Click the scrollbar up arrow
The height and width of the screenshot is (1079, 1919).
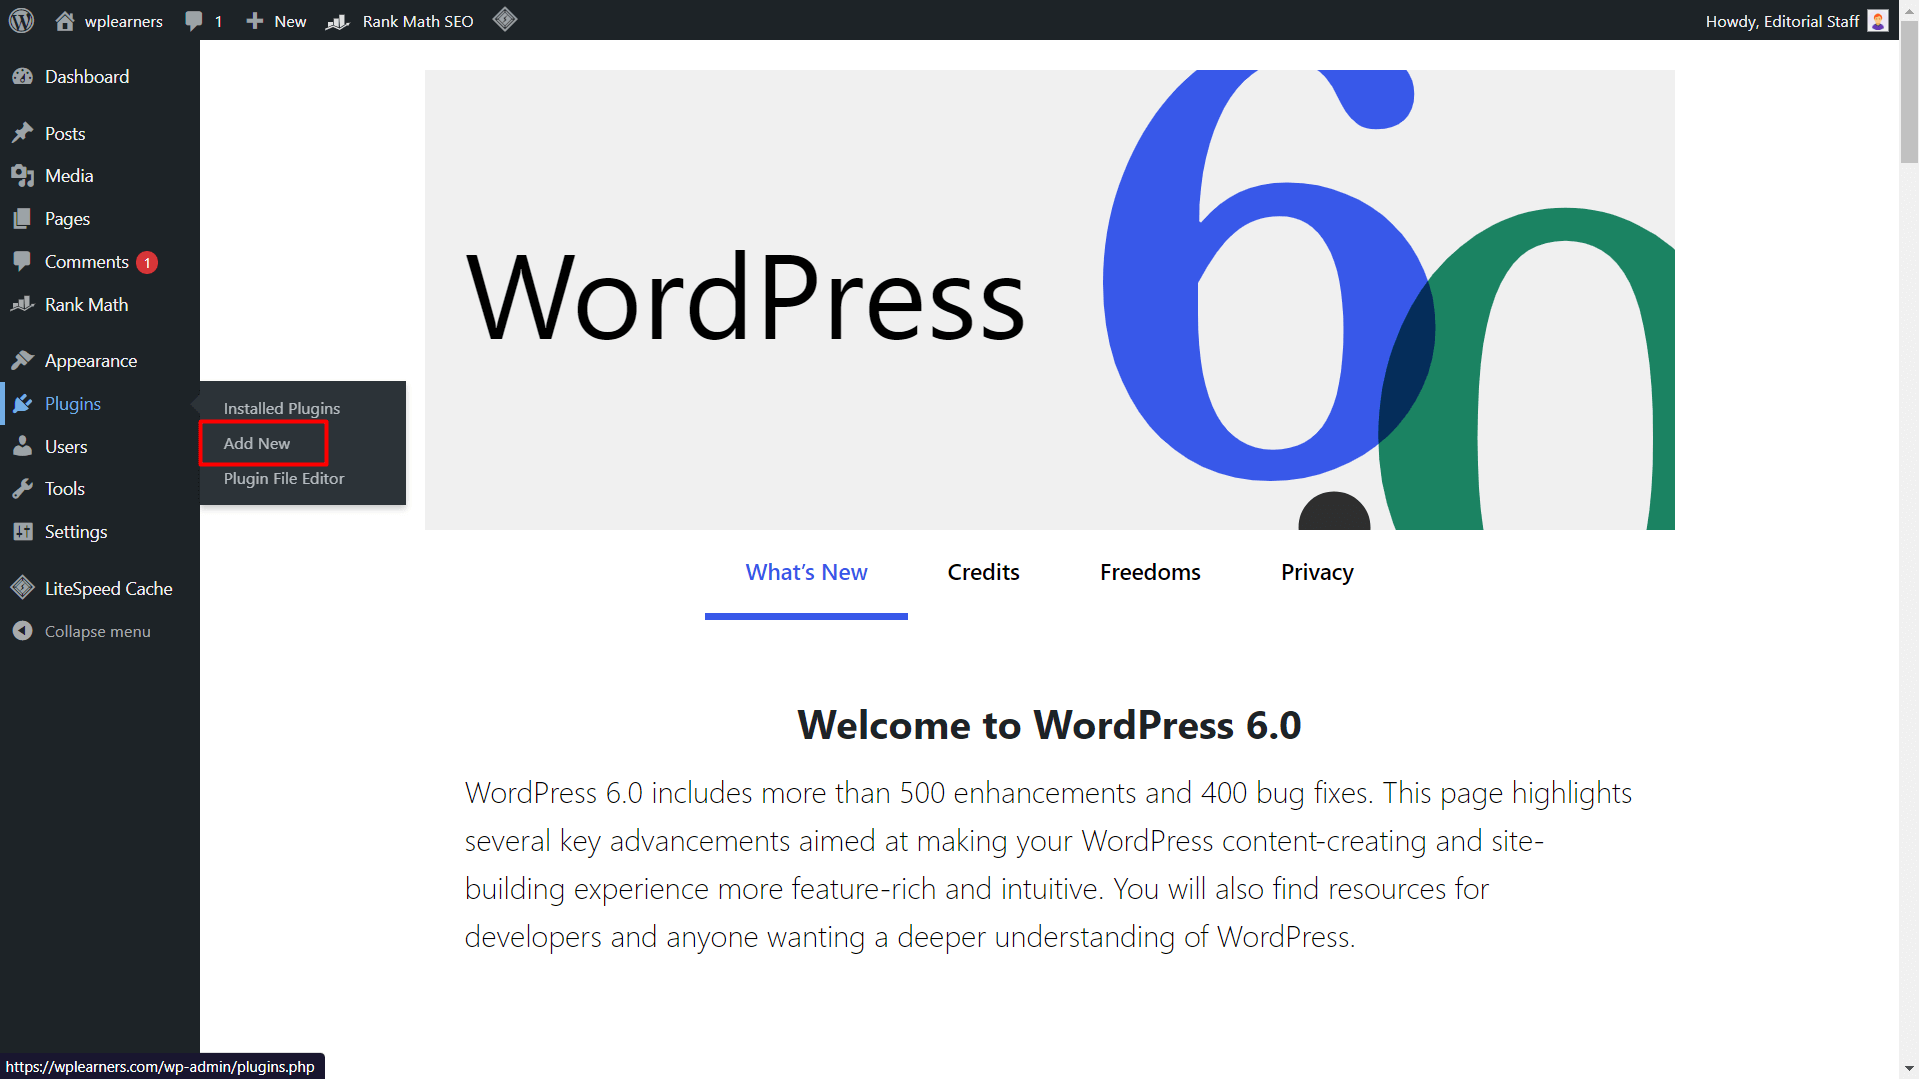(x=1909, y=9)
